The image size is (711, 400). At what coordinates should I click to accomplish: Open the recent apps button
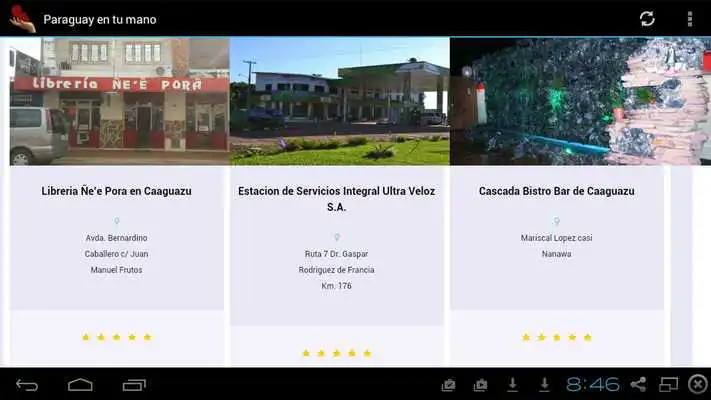134,385
